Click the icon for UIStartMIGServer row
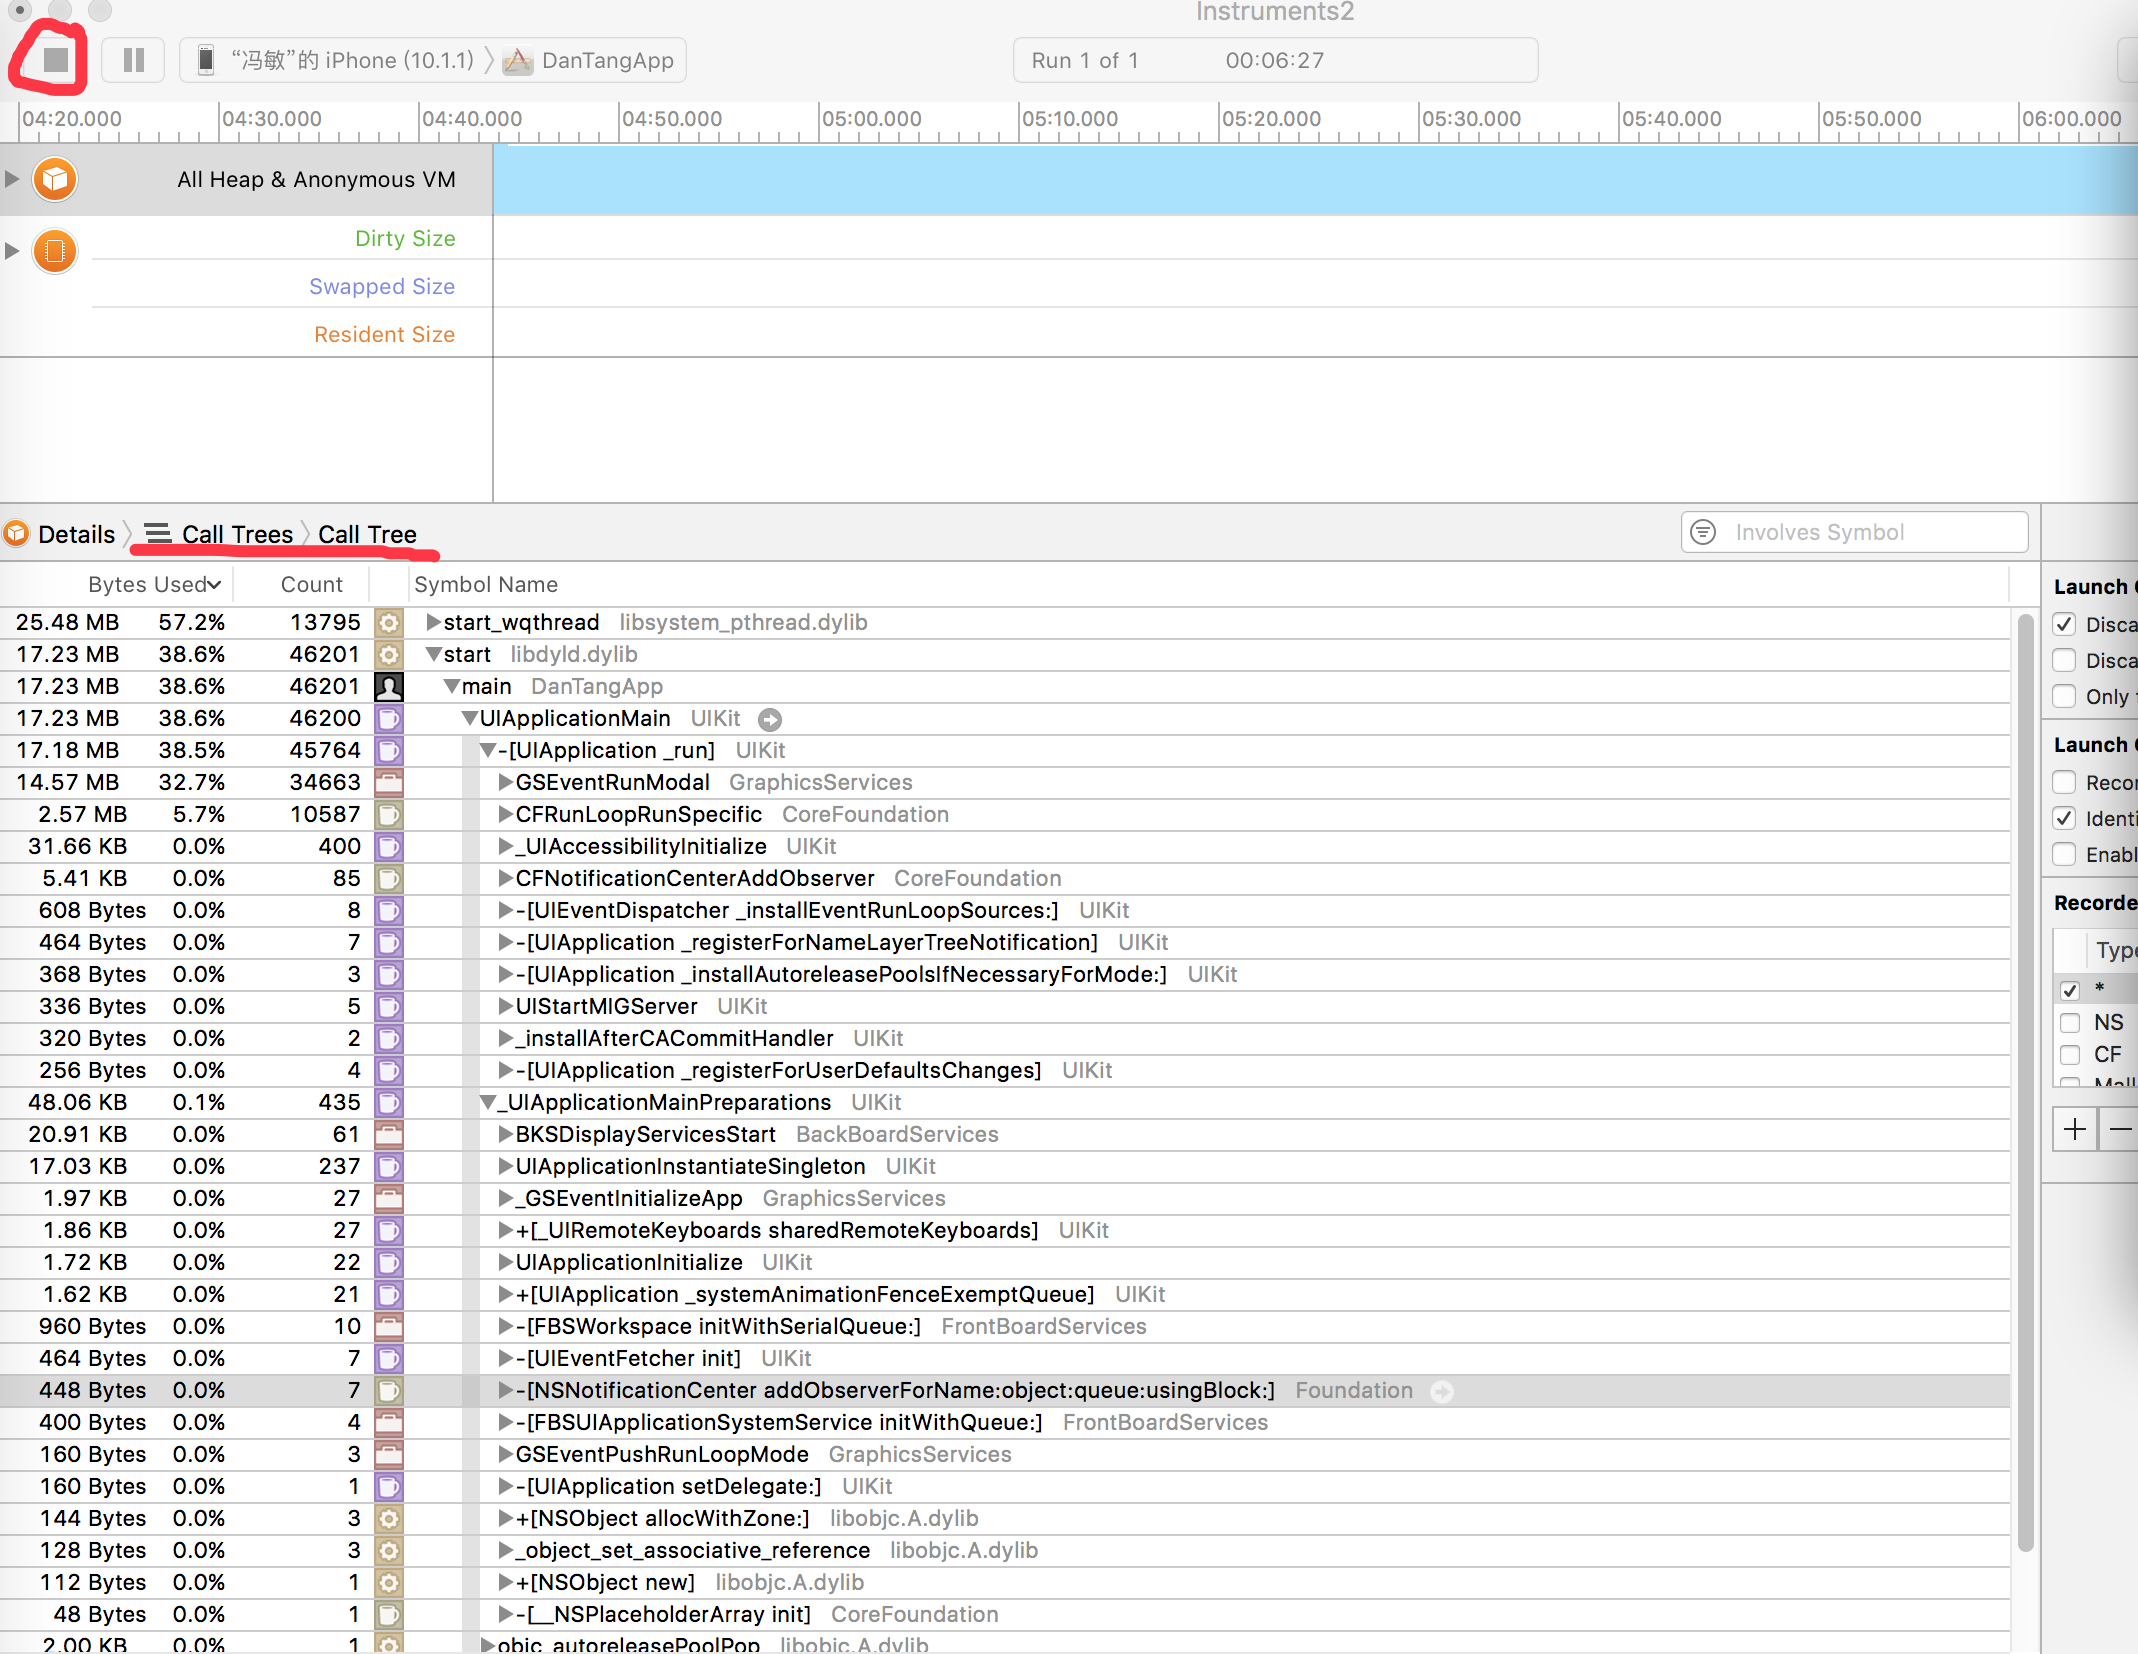 (389, 1006)
